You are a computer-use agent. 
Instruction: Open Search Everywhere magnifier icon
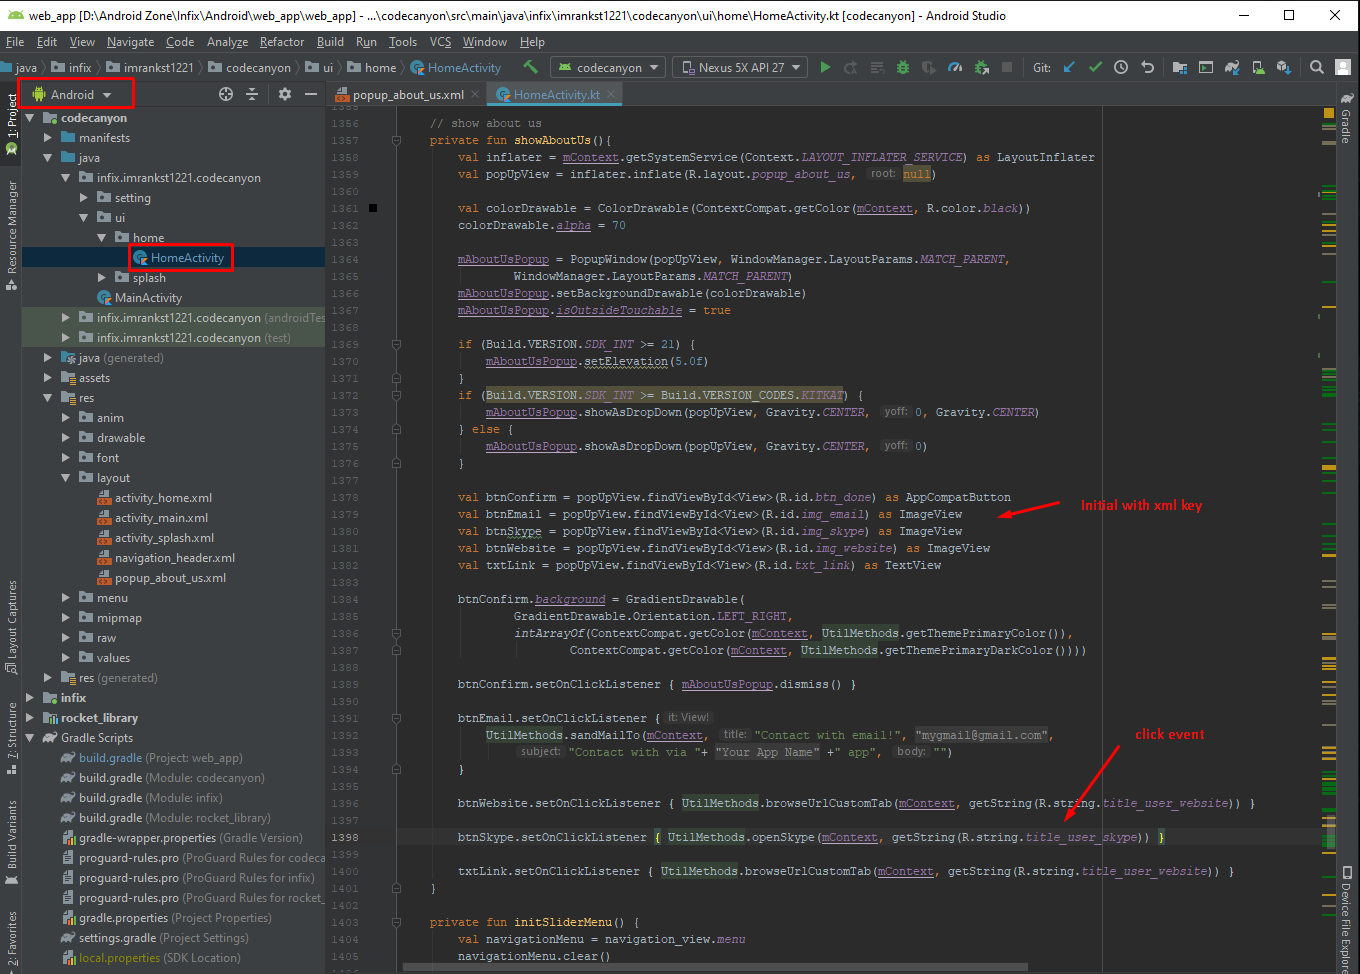(1317, 68)
